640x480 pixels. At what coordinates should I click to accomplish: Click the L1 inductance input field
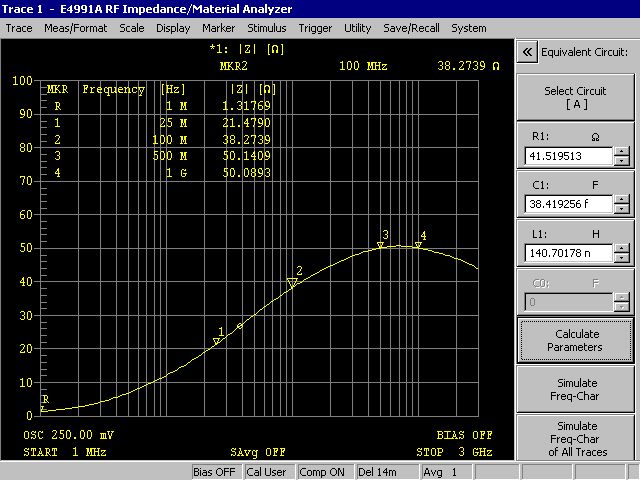coord(567,252)
